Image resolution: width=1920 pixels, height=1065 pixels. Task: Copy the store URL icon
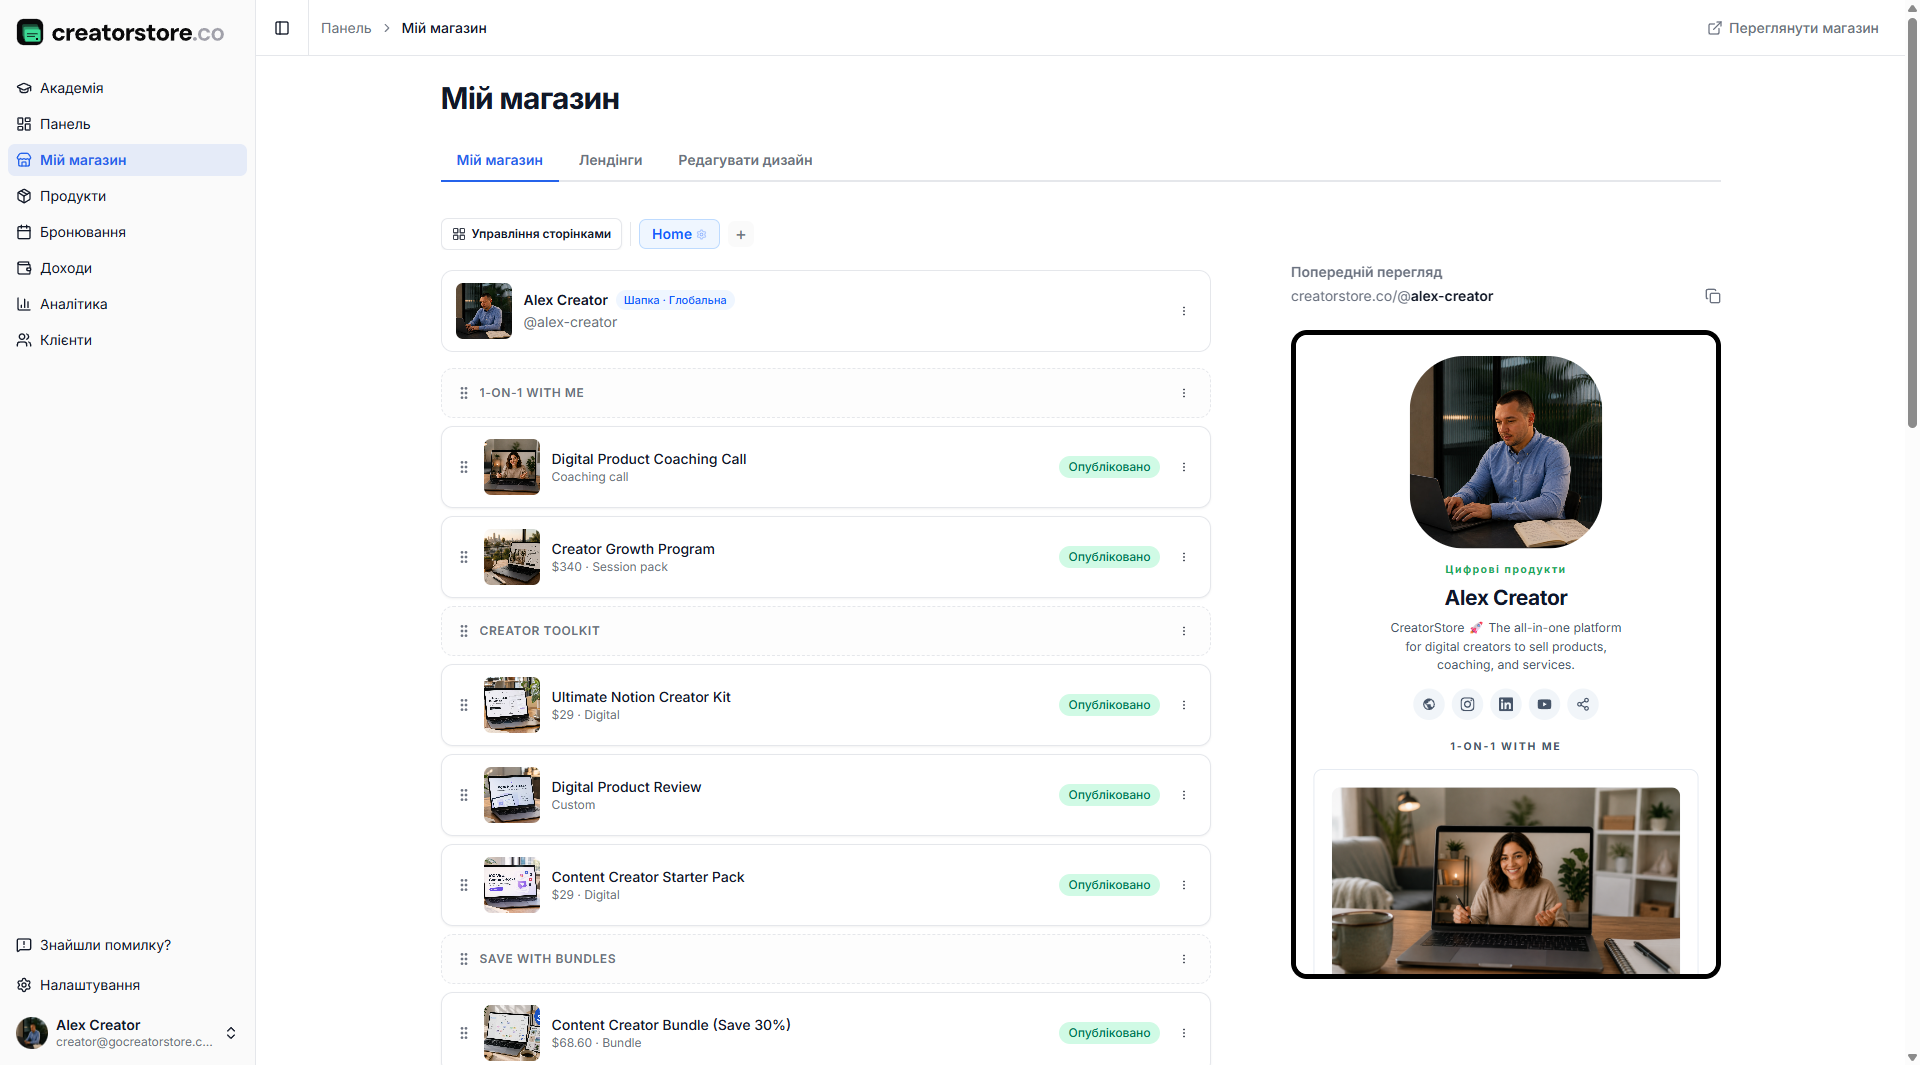pyautogui.click(x=1712, y=296)
